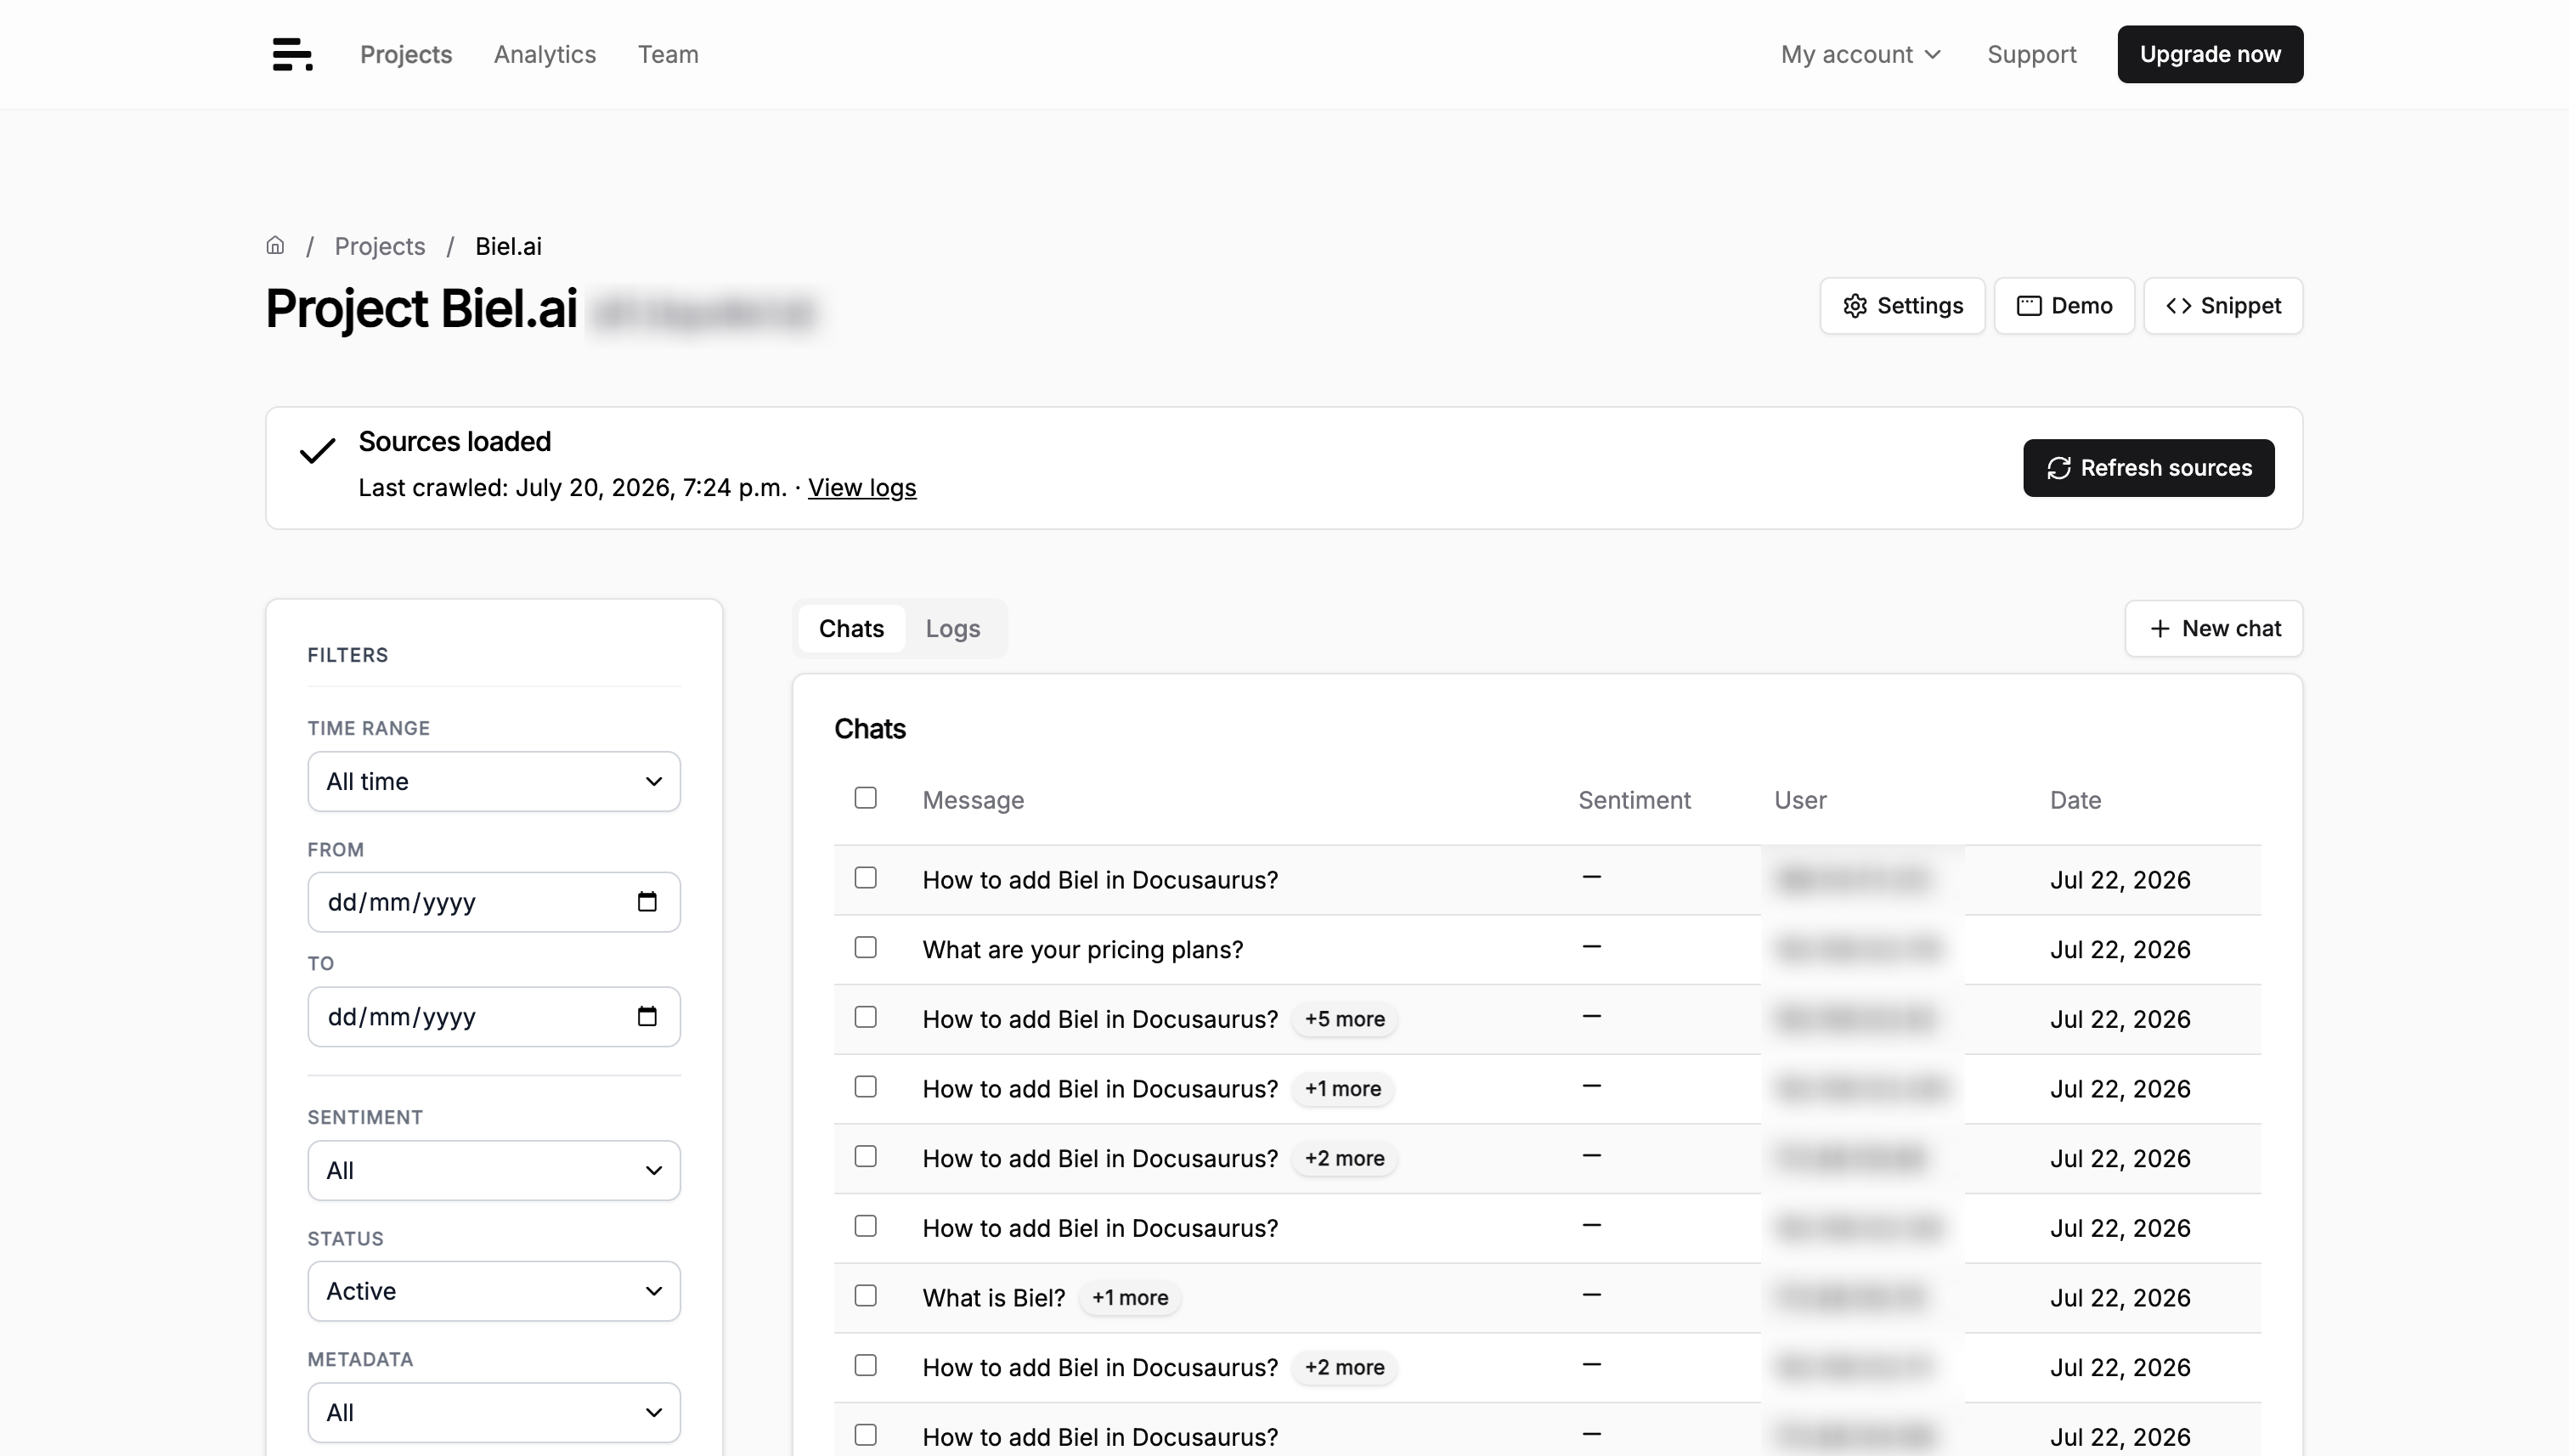Open the home icon in the breadcrumb

pos(275,245)
